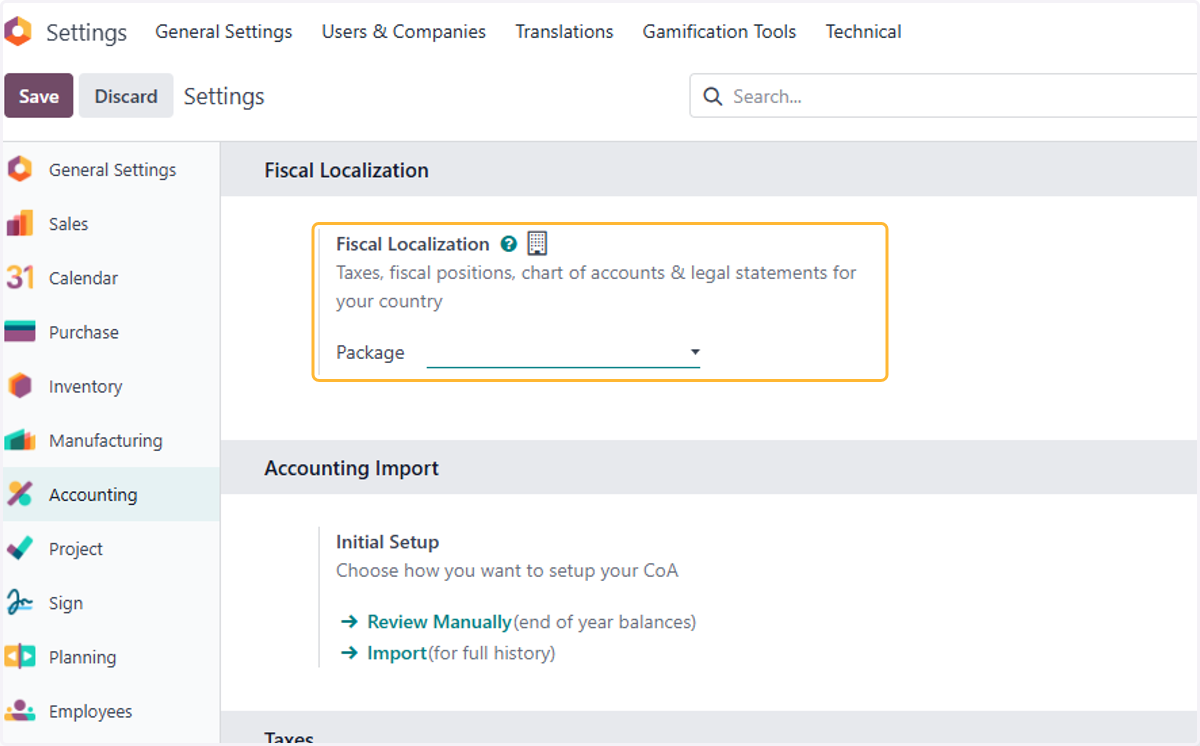Click the Planning icon
This screenshot has height=746, width=1200.
(20, 657)
